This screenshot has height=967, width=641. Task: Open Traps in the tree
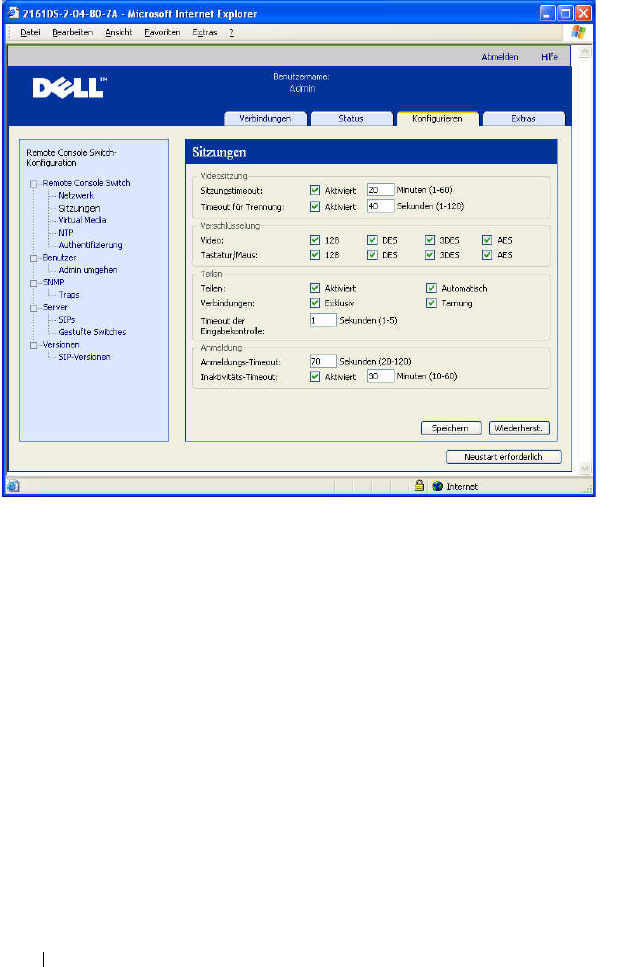68,295
